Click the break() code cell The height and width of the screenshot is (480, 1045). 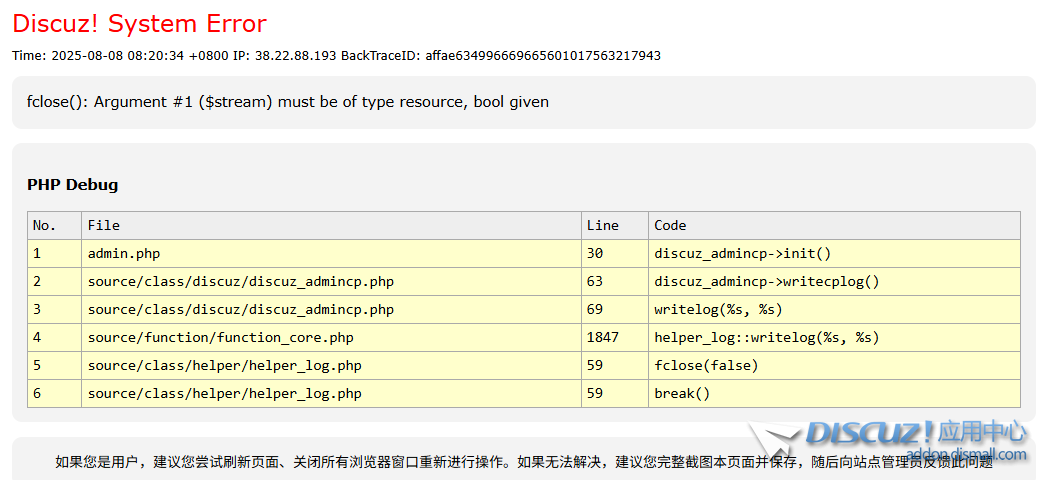pos(834,393)
